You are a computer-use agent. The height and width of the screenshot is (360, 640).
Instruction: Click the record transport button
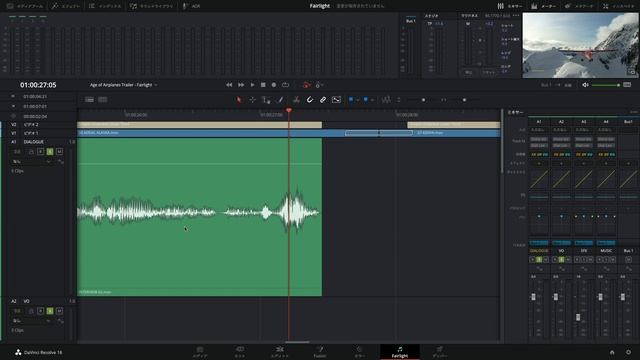(x=274, y=85)
